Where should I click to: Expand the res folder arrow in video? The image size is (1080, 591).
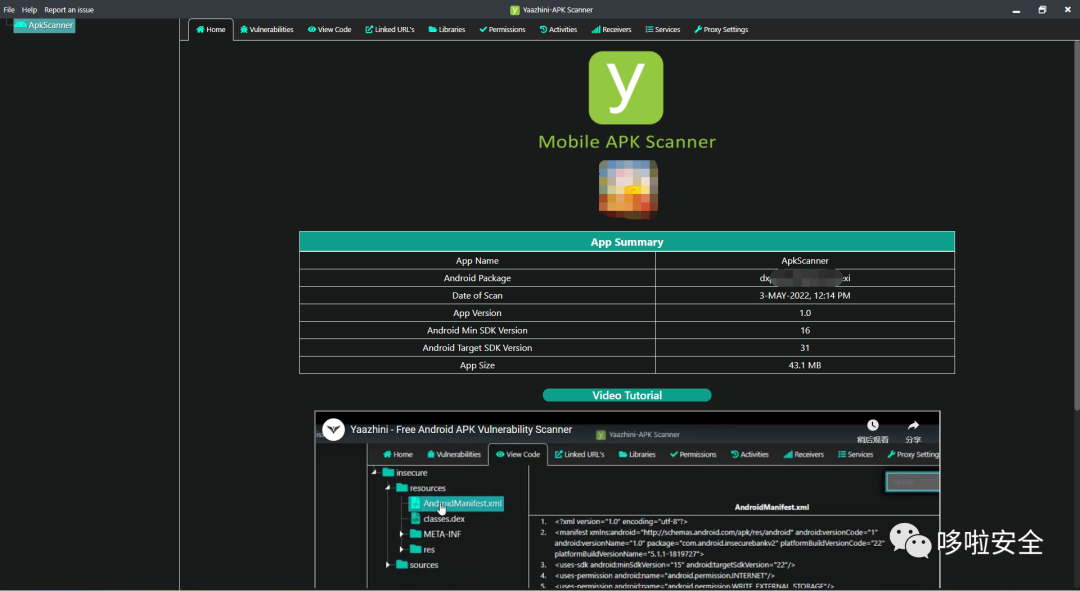[x=402, y=550]
